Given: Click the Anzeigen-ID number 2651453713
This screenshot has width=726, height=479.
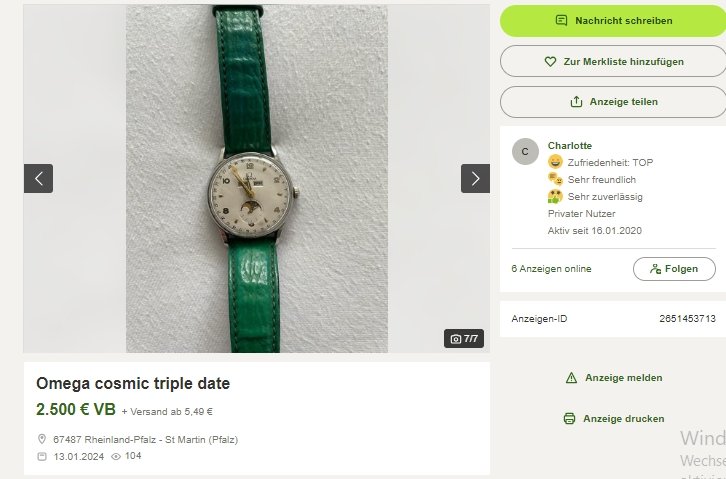Looking at the screenshot, I should point(687,318).
